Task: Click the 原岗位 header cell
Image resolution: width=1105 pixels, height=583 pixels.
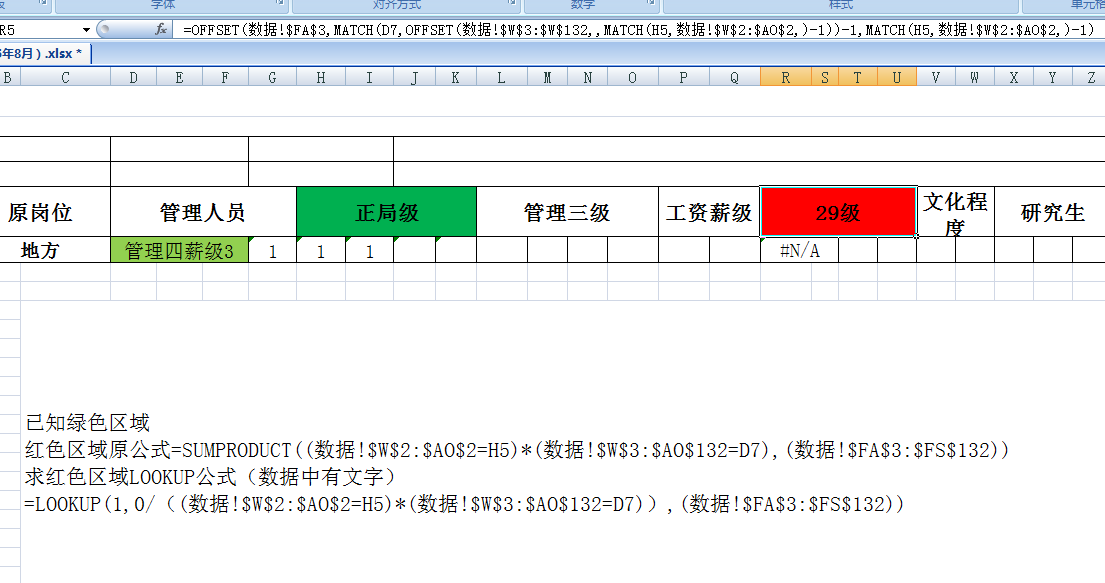Action: pyautogui.click(x=40, y=212)
